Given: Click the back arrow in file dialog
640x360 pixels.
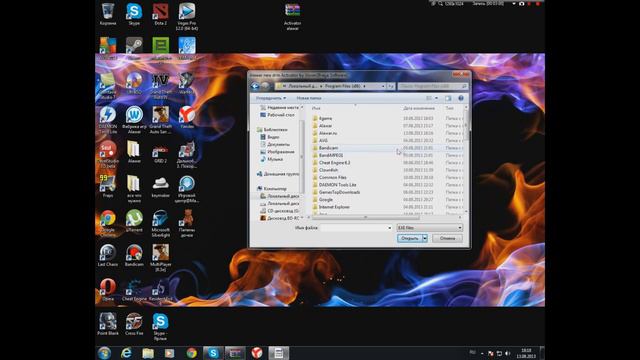Looking at the screenshot, I should 255,86.
